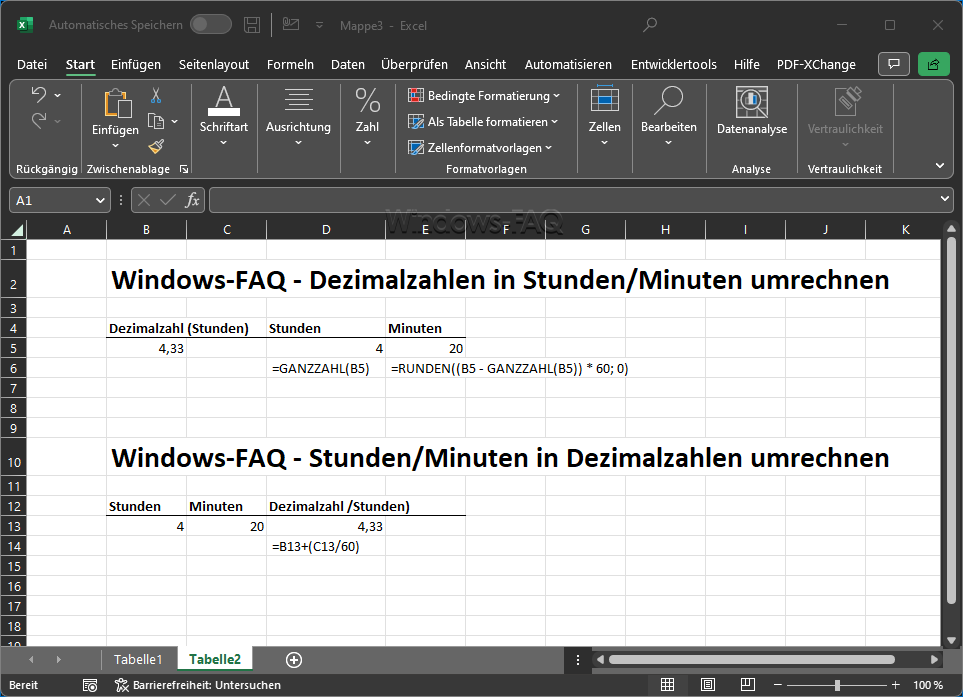The image size is (963, 697).
Task: Click the Datenanalyse button
Action: point(752,111)
